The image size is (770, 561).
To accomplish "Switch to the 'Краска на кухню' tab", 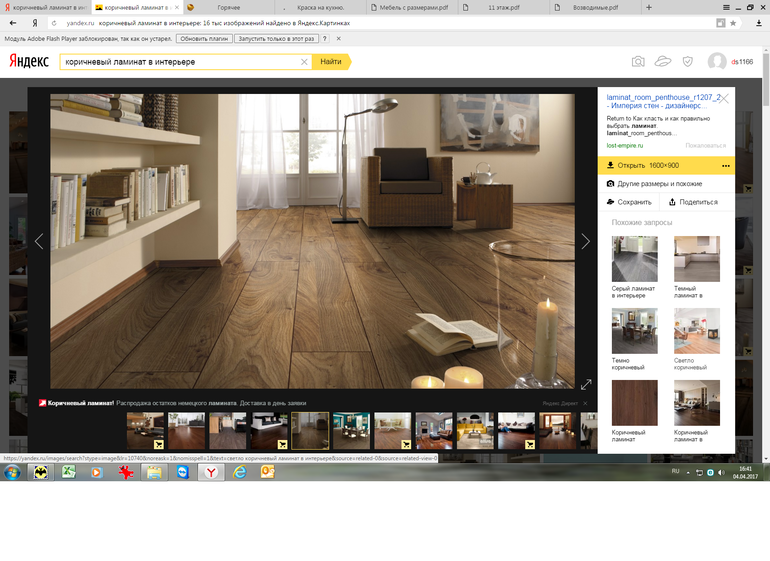I will click(321, 7).
